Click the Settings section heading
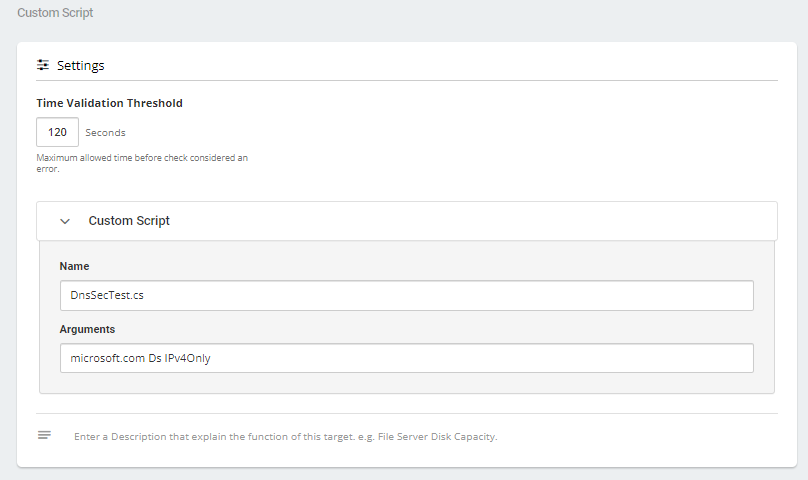The width and height of the screenshot is (808, 480). click(80, 65)
